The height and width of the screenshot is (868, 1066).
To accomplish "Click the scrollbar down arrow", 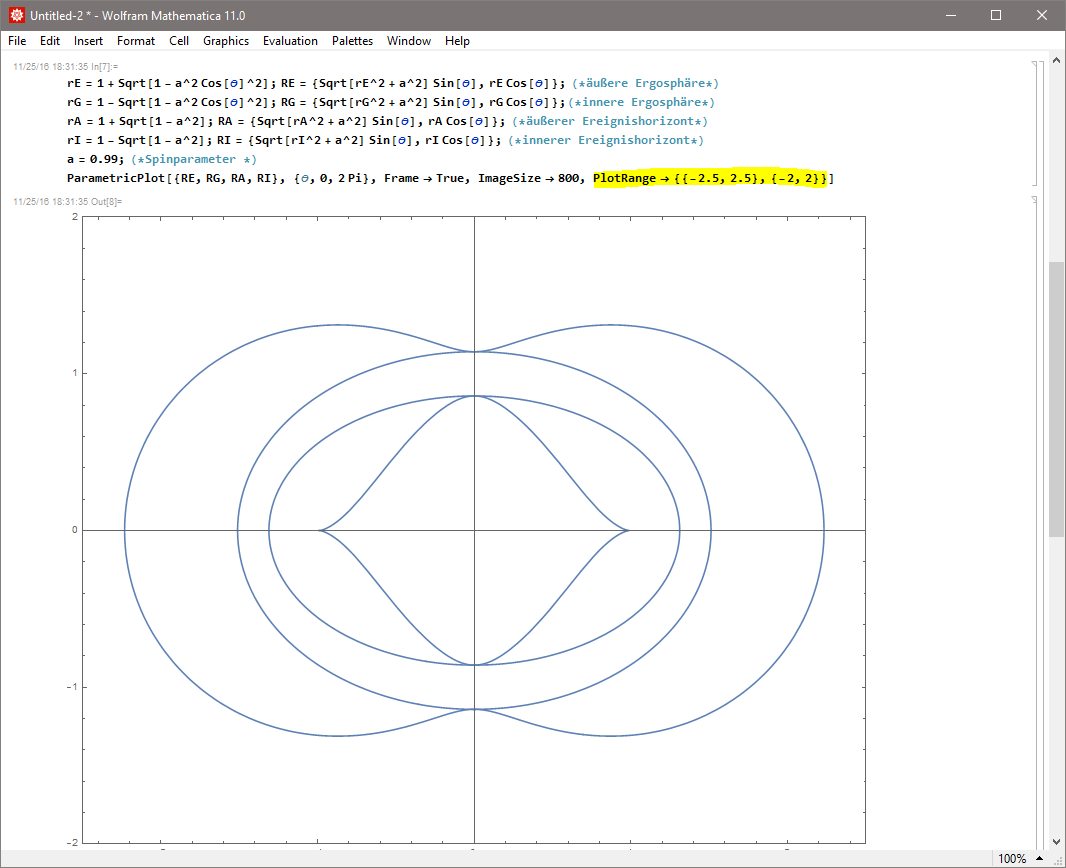I will (x=1056, y=842).
